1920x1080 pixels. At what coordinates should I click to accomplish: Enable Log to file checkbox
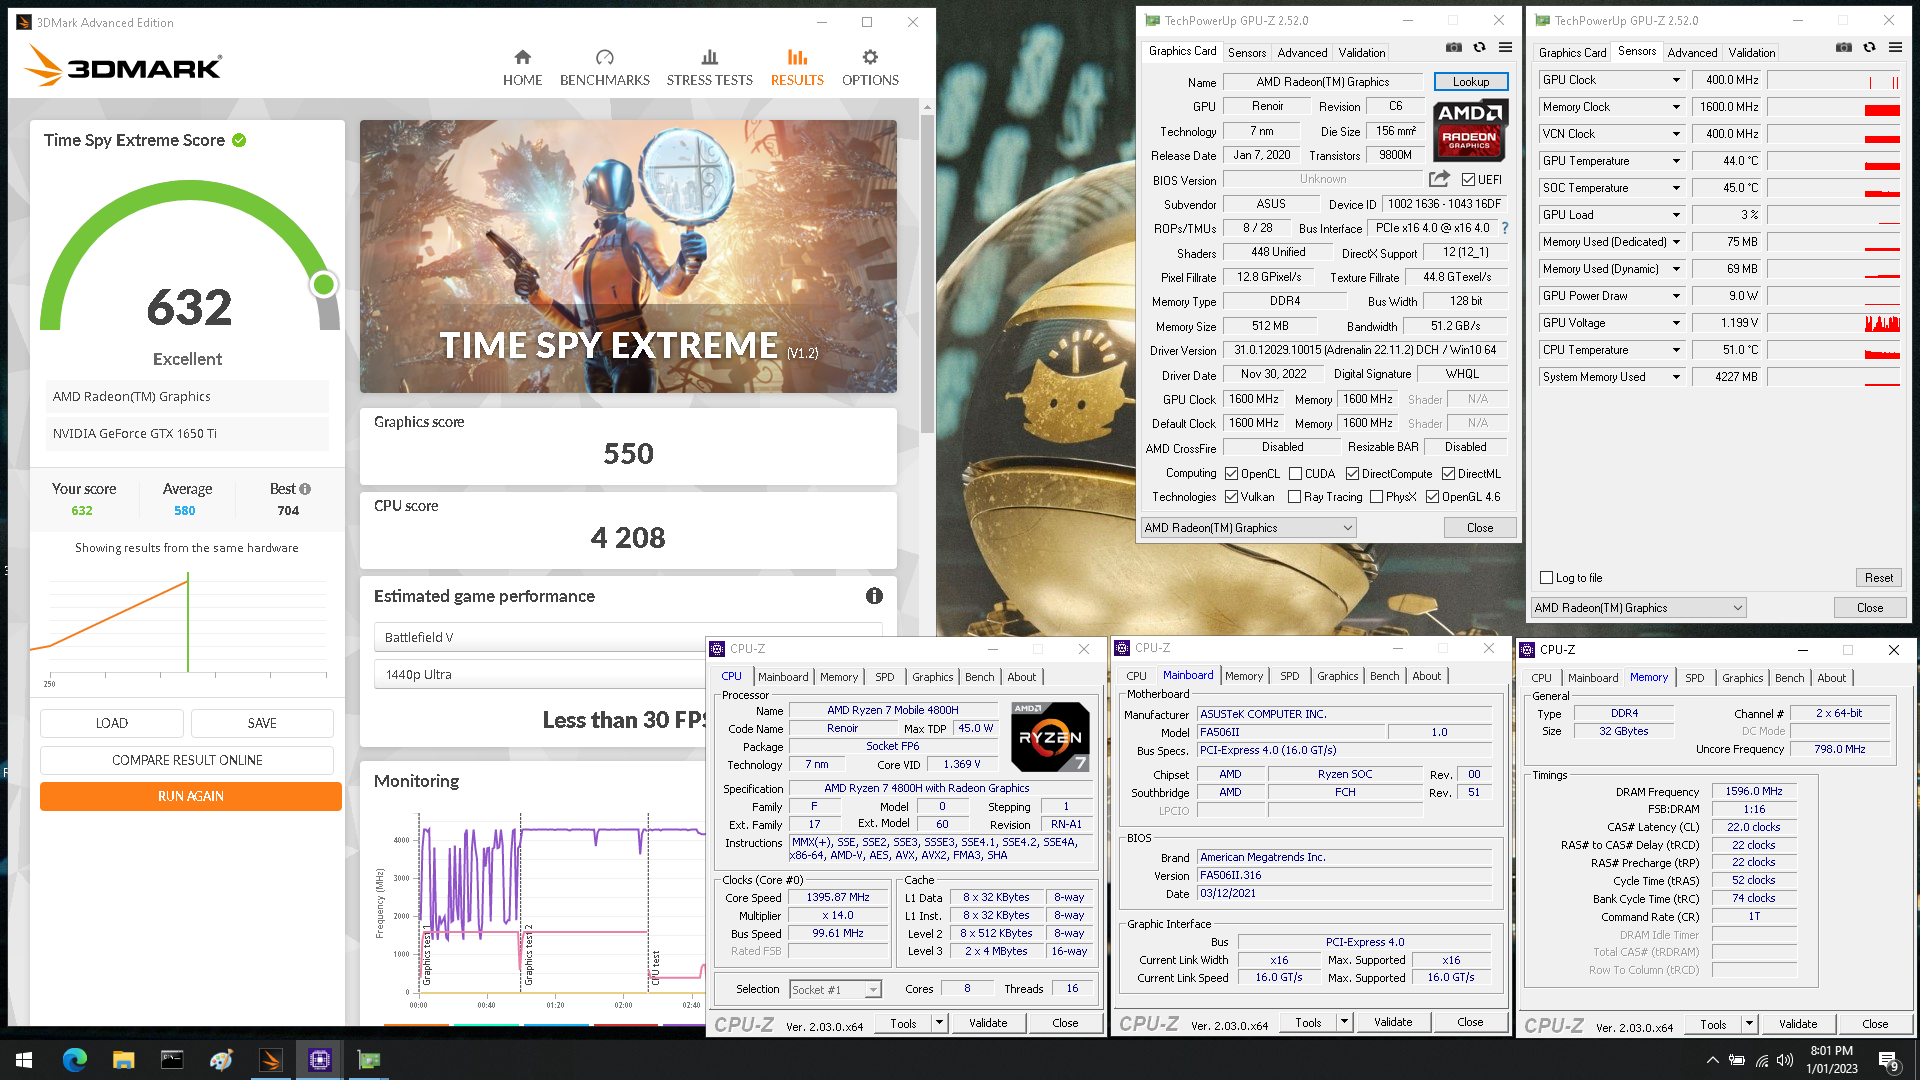click(x=1546, y=578)
